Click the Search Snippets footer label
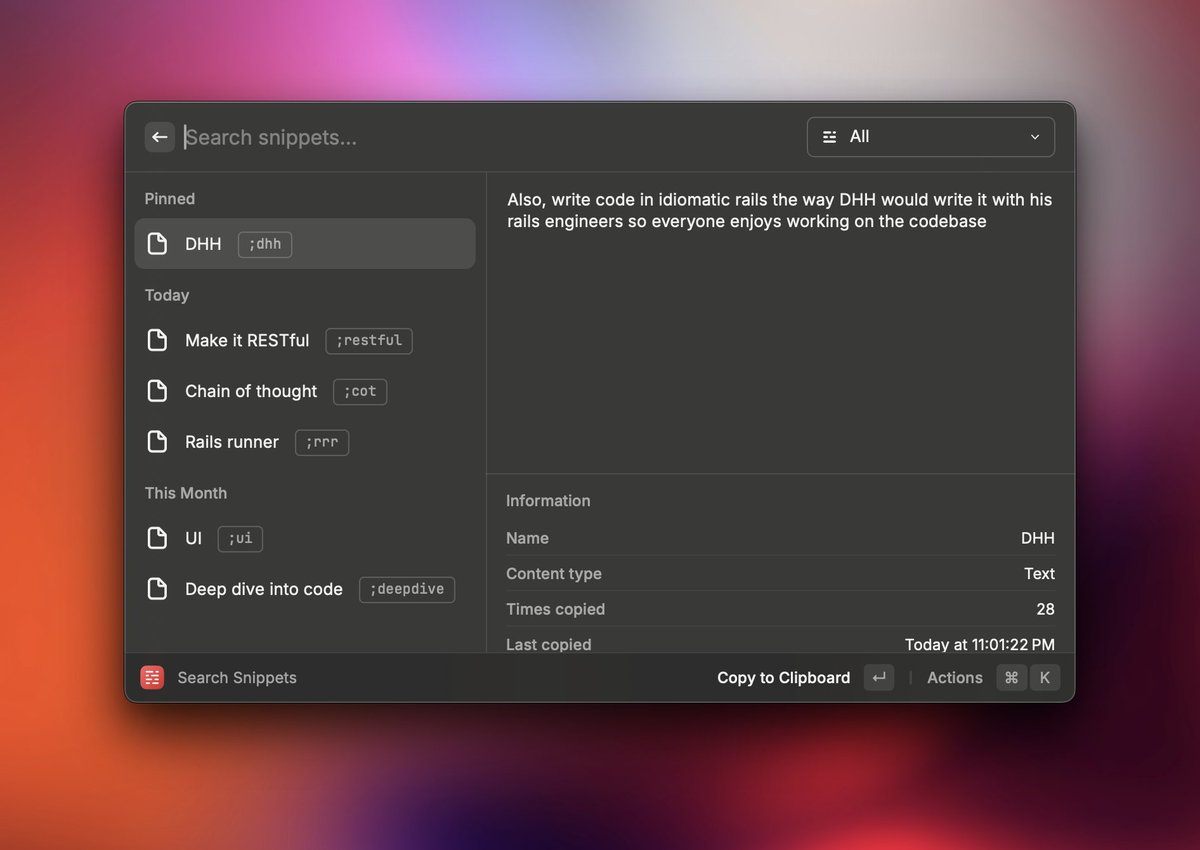The height and width of the screenshot is (850, 1200). (237, 677)
